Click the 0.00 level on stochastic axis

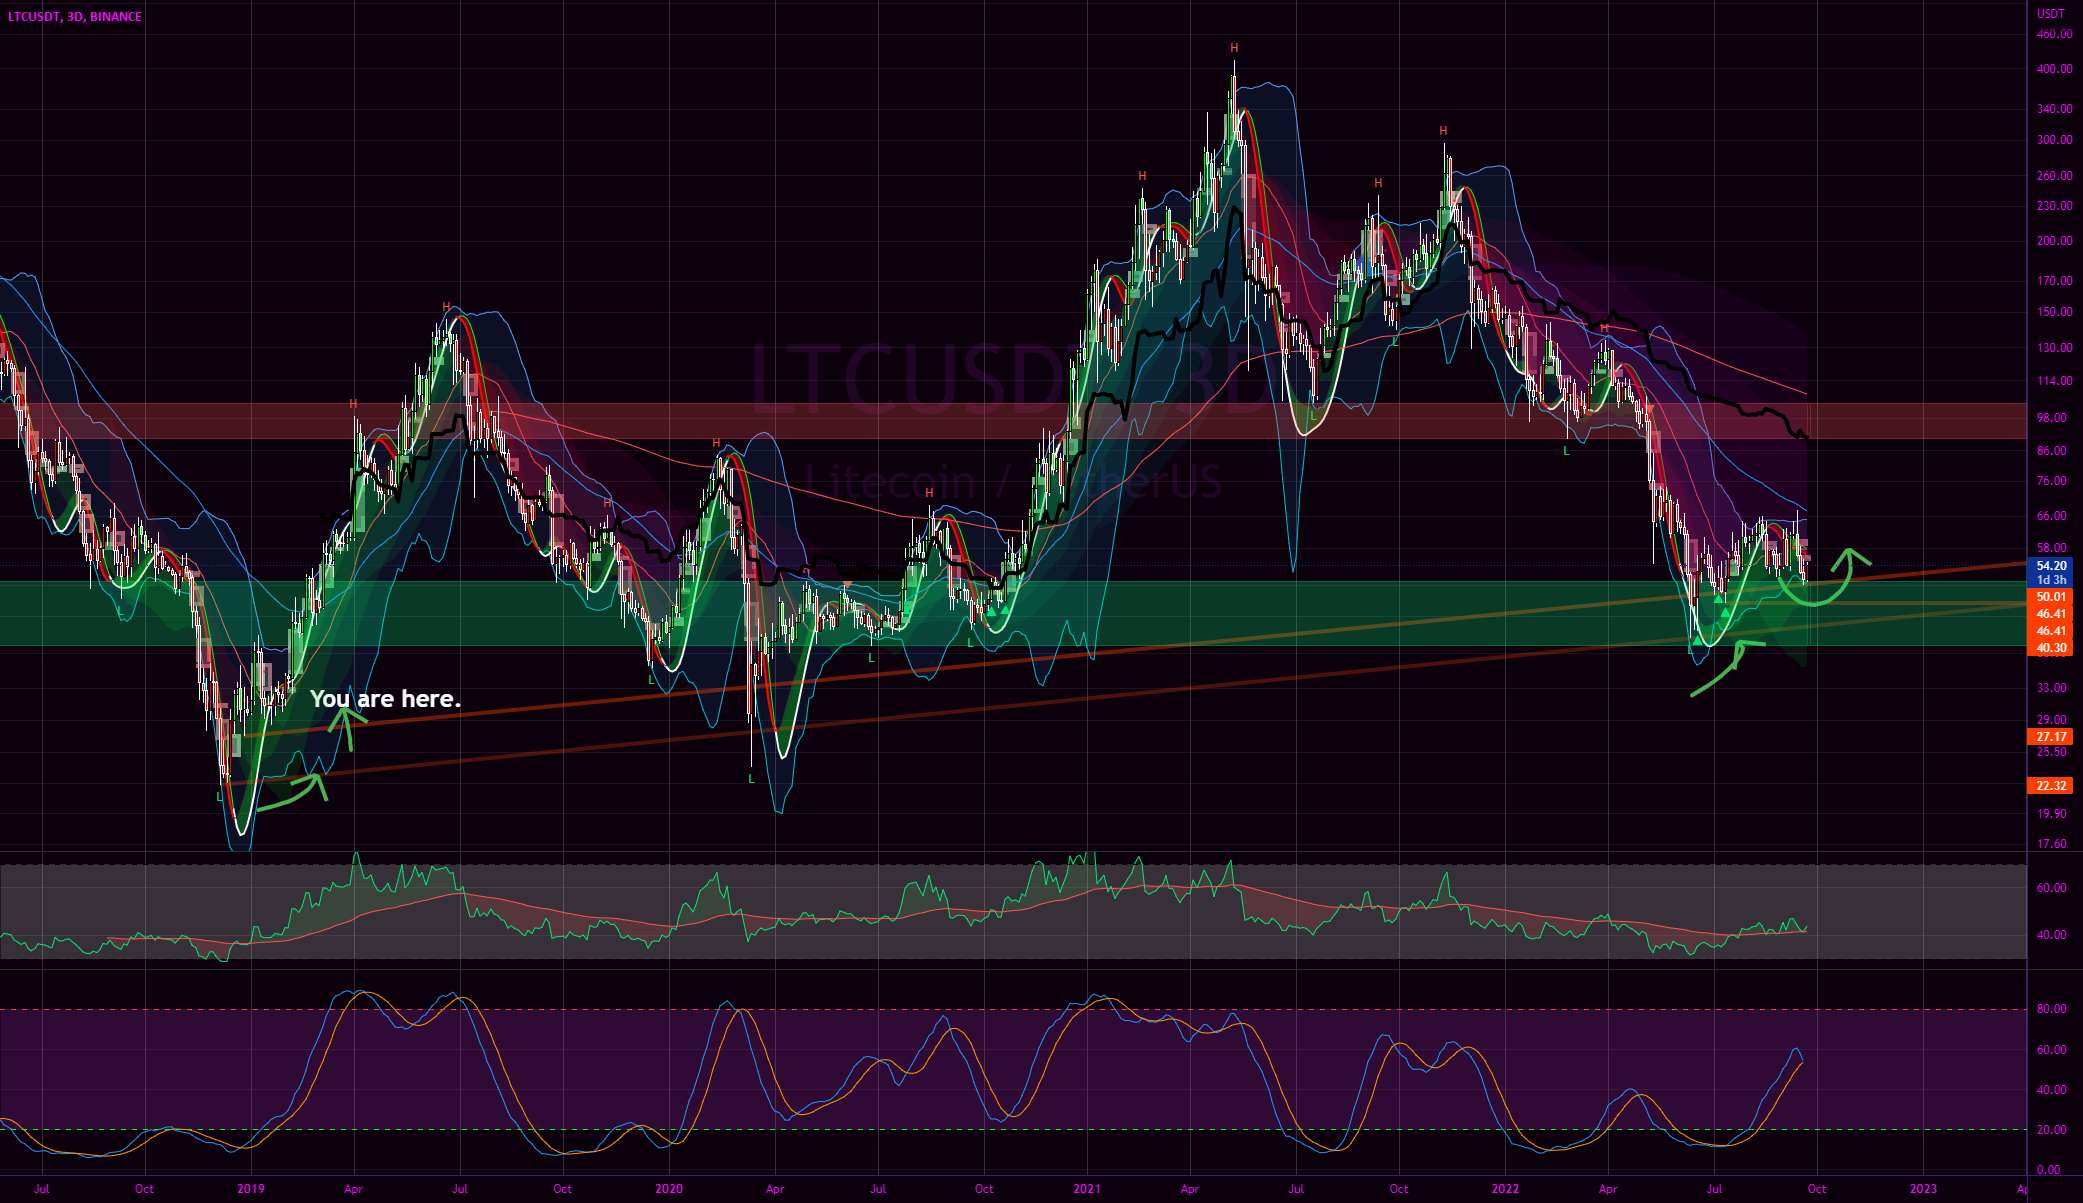coord(2049,1170)
